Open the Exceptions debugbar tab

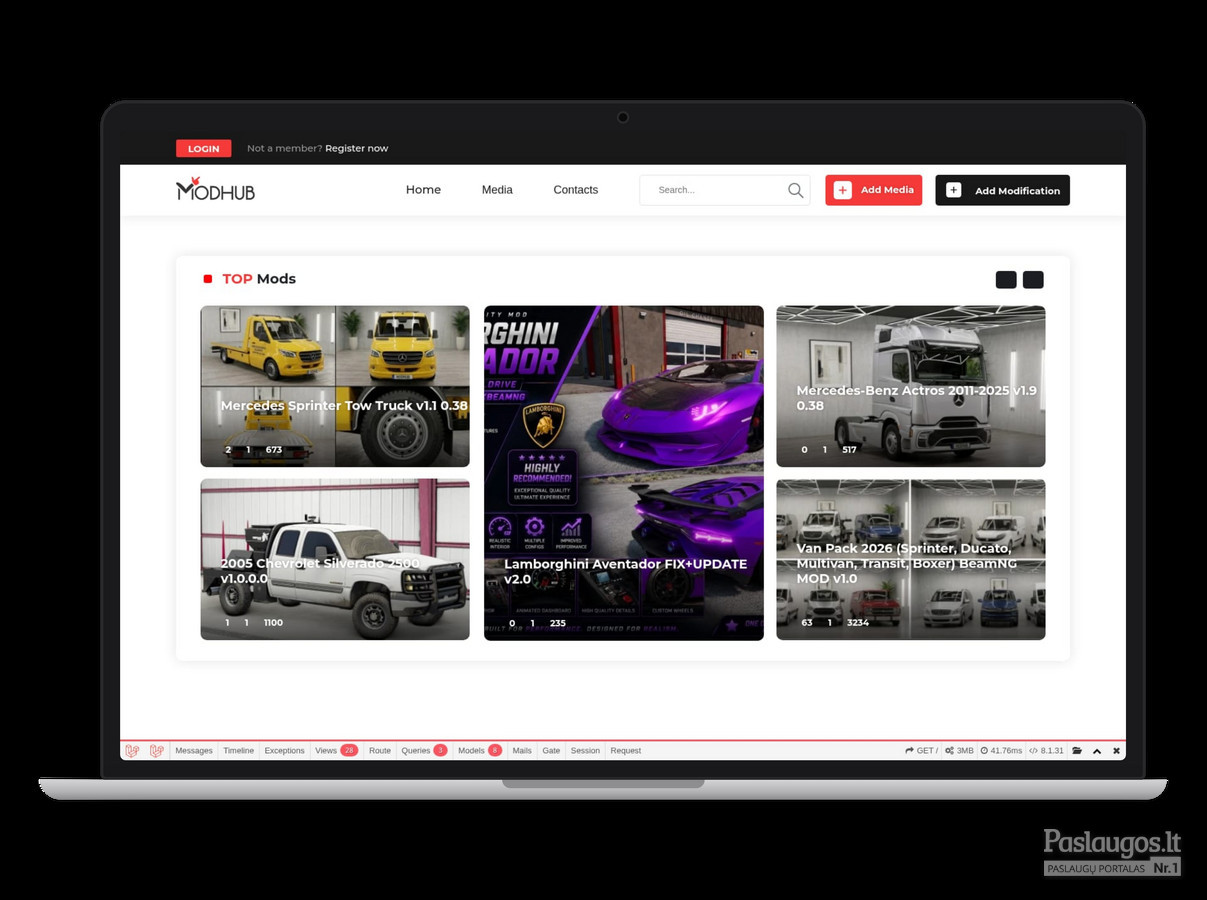coord(284,751)
